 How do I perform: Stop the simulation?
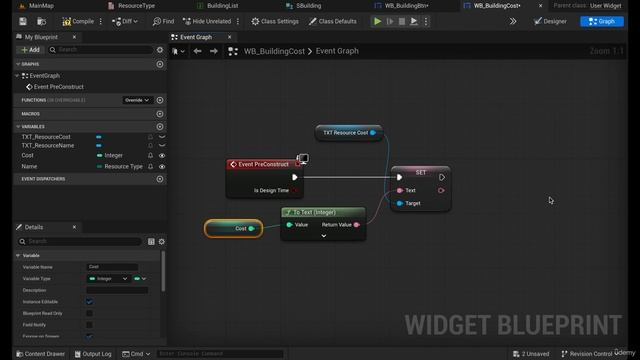[x=402, y=21]
